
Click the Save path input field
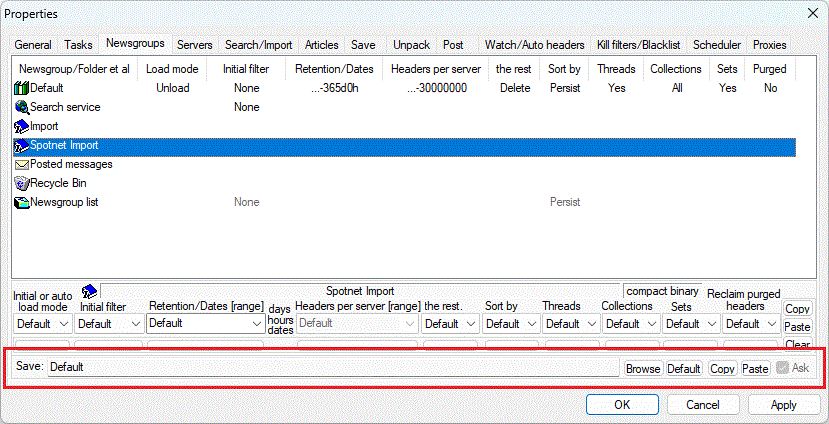pyautogui.click(x=332, y=368)
